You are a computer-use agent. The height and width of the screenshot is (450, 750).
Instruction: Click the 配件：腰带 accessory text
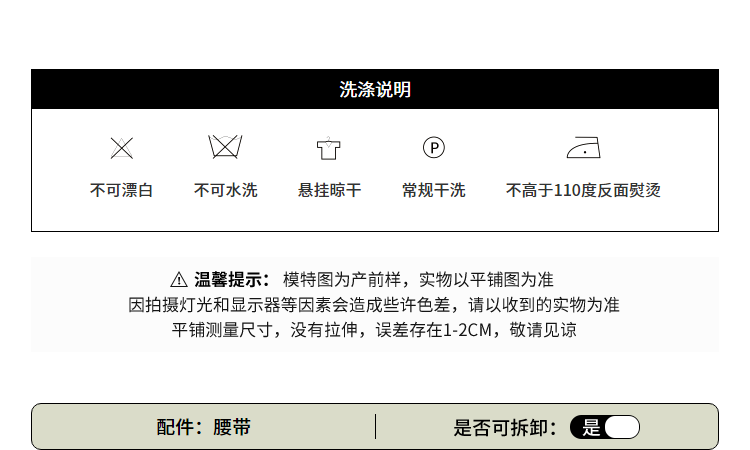coord(204,428)
